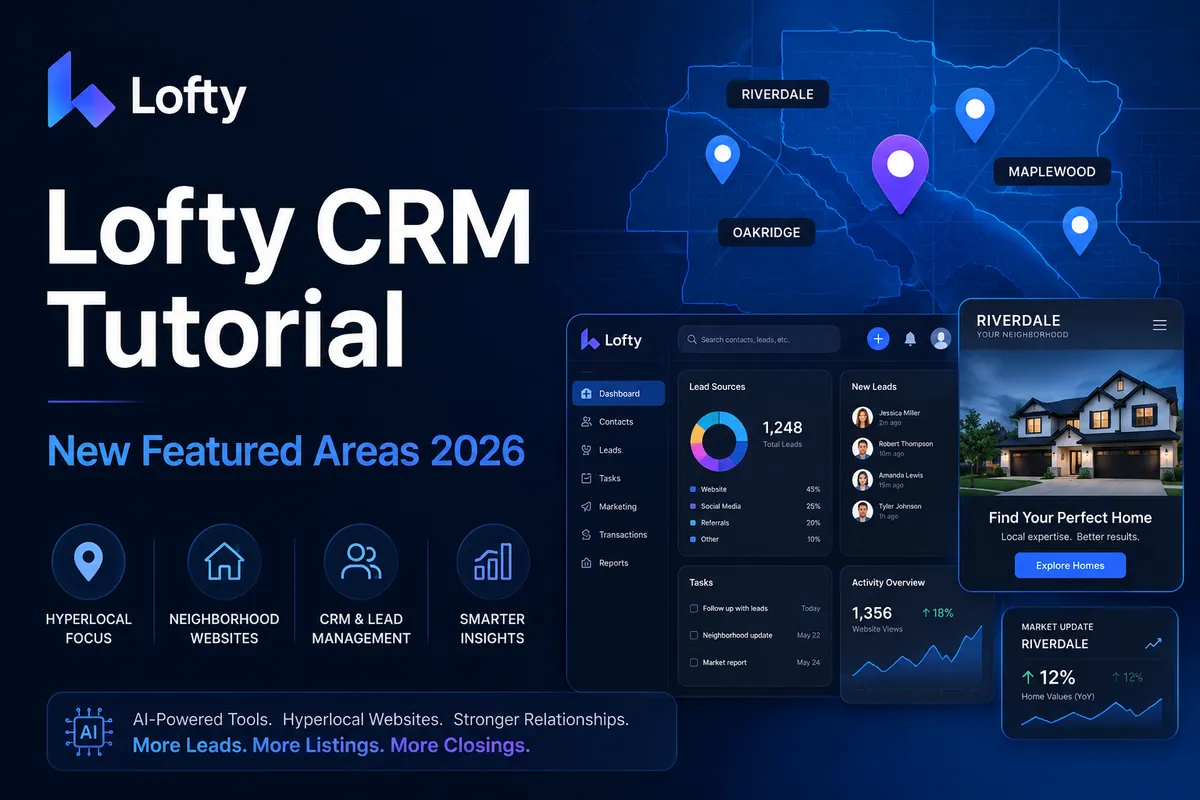Screen dimensions: 1200x800
Task: Click 'Tyler Johnson' name in New Leads
Action: pyautogui.click(x=900, y=507)
